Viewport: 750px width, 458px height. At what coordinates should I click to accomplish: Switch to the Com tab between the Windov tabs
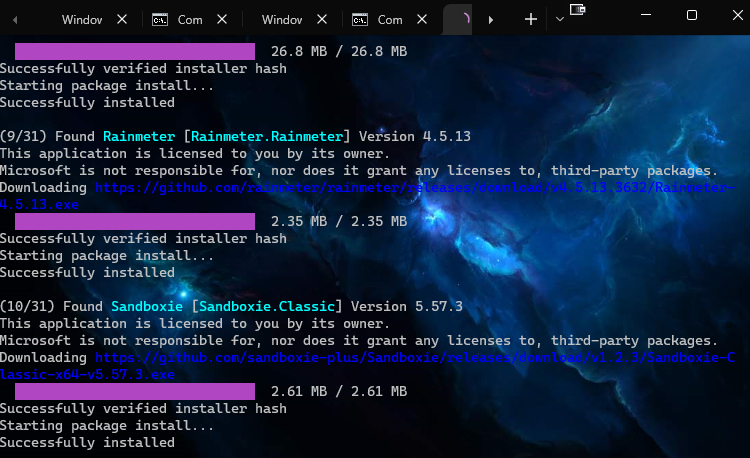coord(190,20)
